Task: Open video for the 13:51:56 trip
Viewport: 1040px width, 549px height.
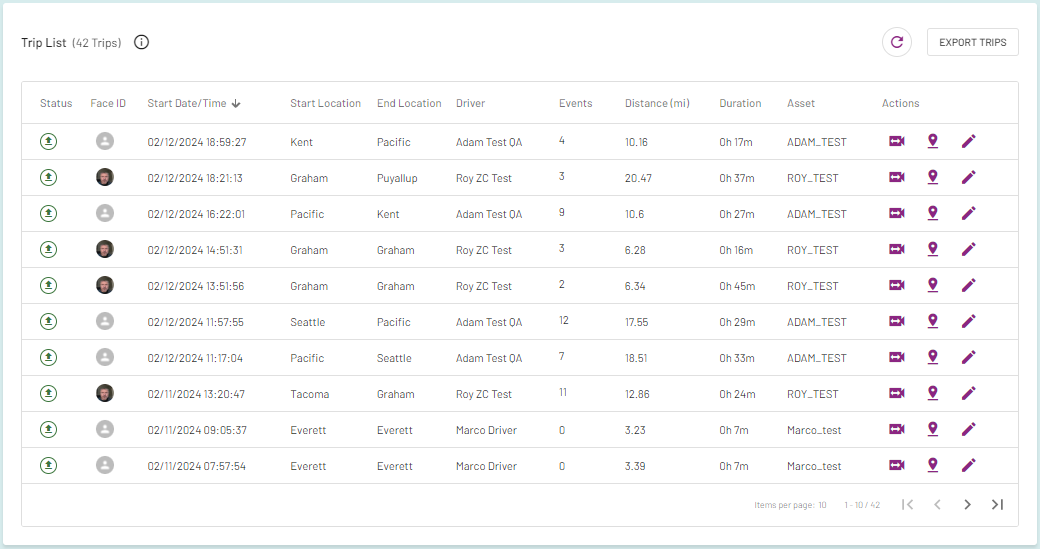Action: click(897, 285)
